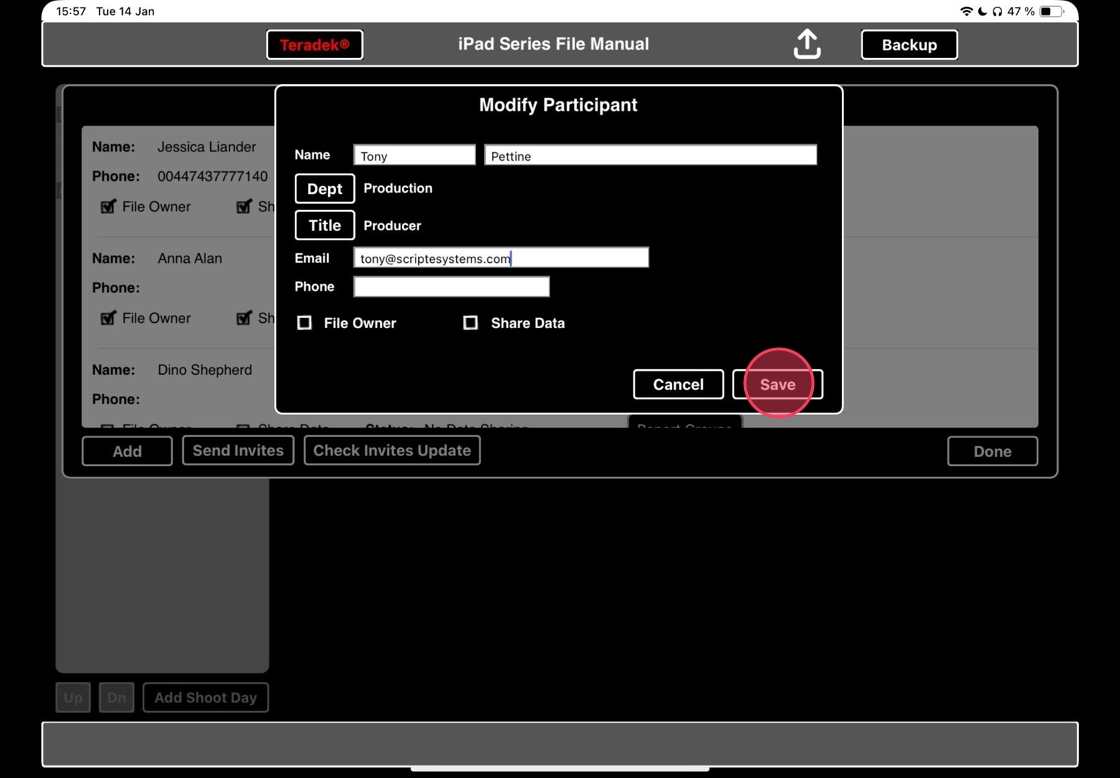Open the Title selector
This screenshot has width=1120, height=778.
pyautogui.click(x=325, y=225)
